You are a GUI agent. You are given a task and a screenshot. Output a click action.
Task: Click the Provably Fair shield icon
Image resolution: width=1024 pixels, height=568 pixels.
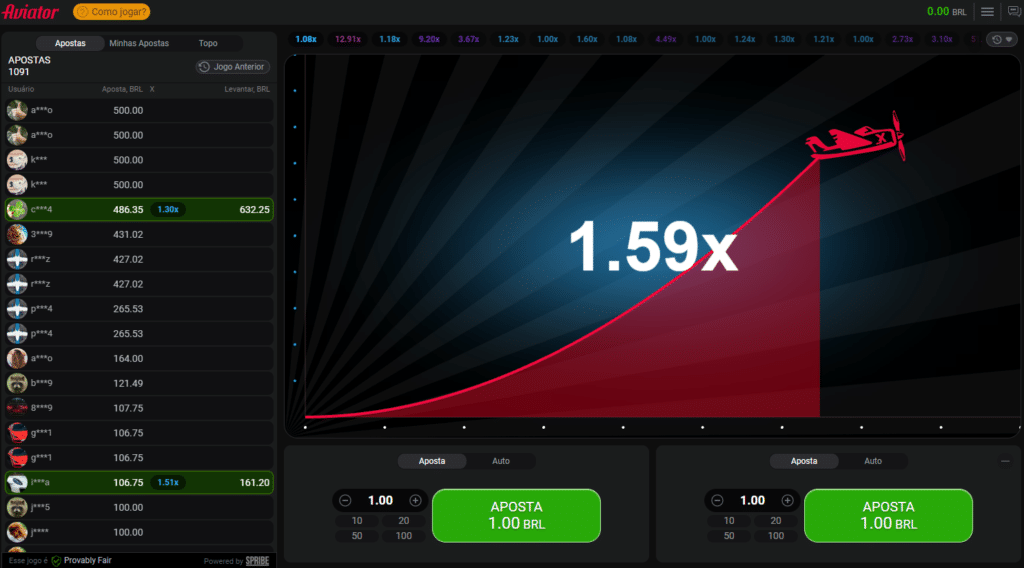click(56, 561)
